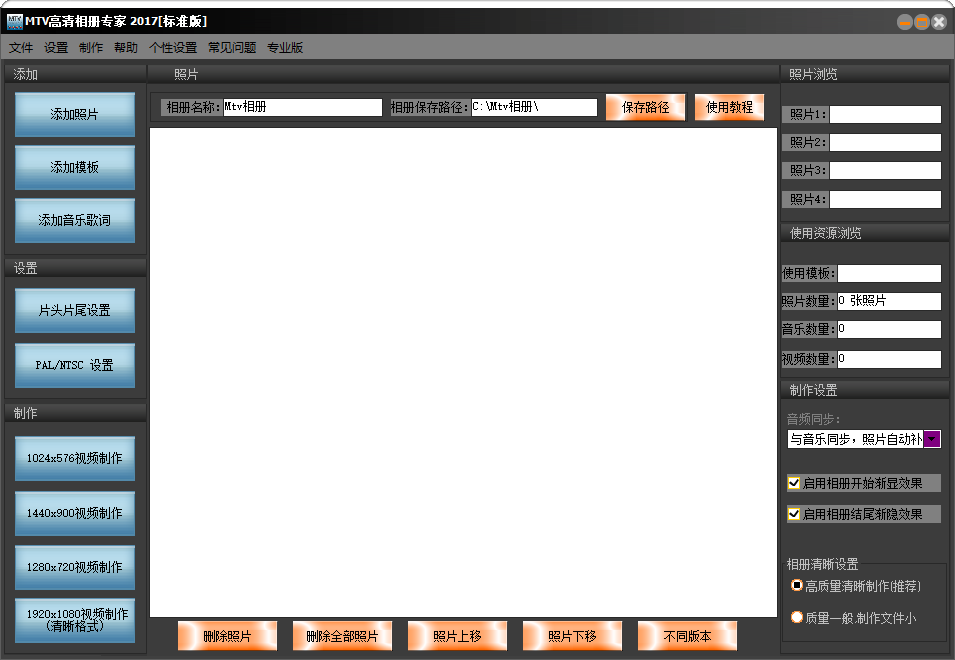Click the 照片2 field
Screen dimensions: 955x660
tap(886, 142)
